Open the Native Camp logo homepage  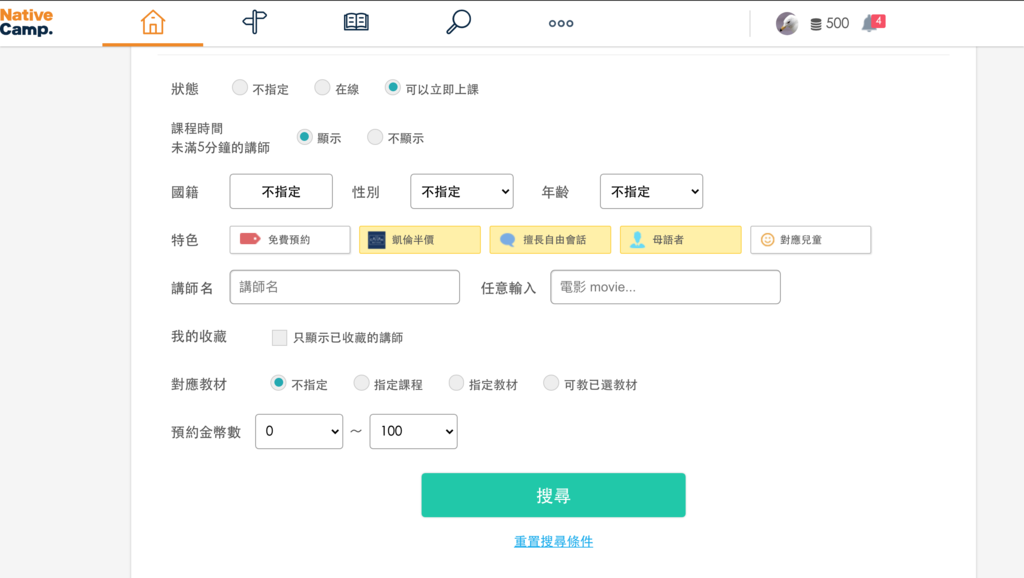[27, 23]
